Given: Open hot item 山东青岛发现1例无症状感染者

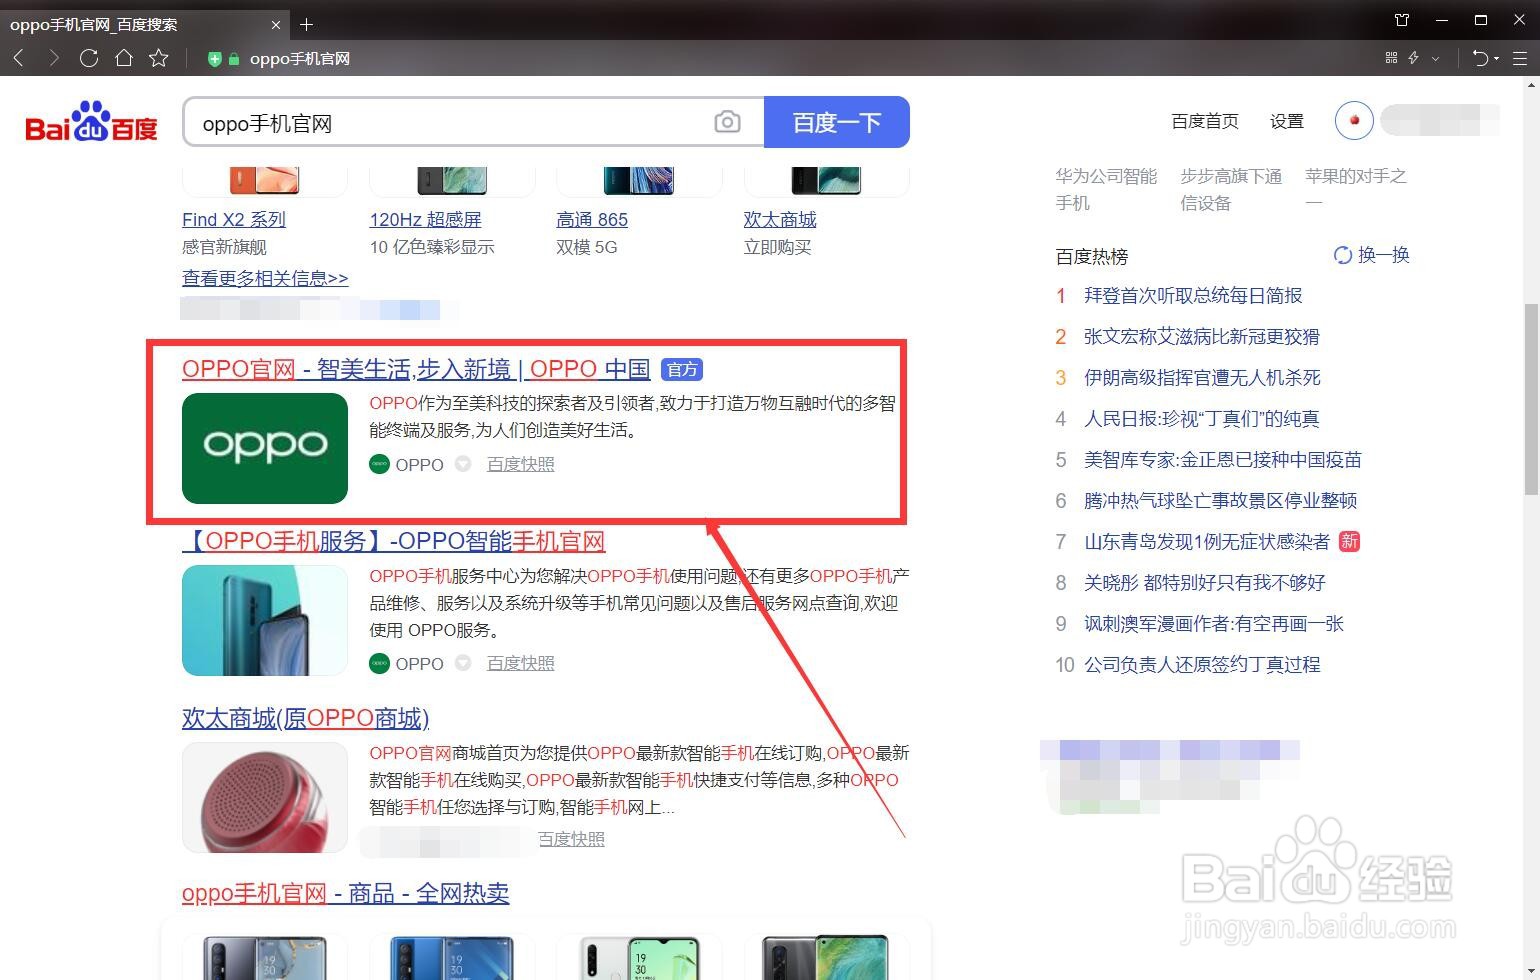Looking at the screenshot, I should click(1207, 541).
